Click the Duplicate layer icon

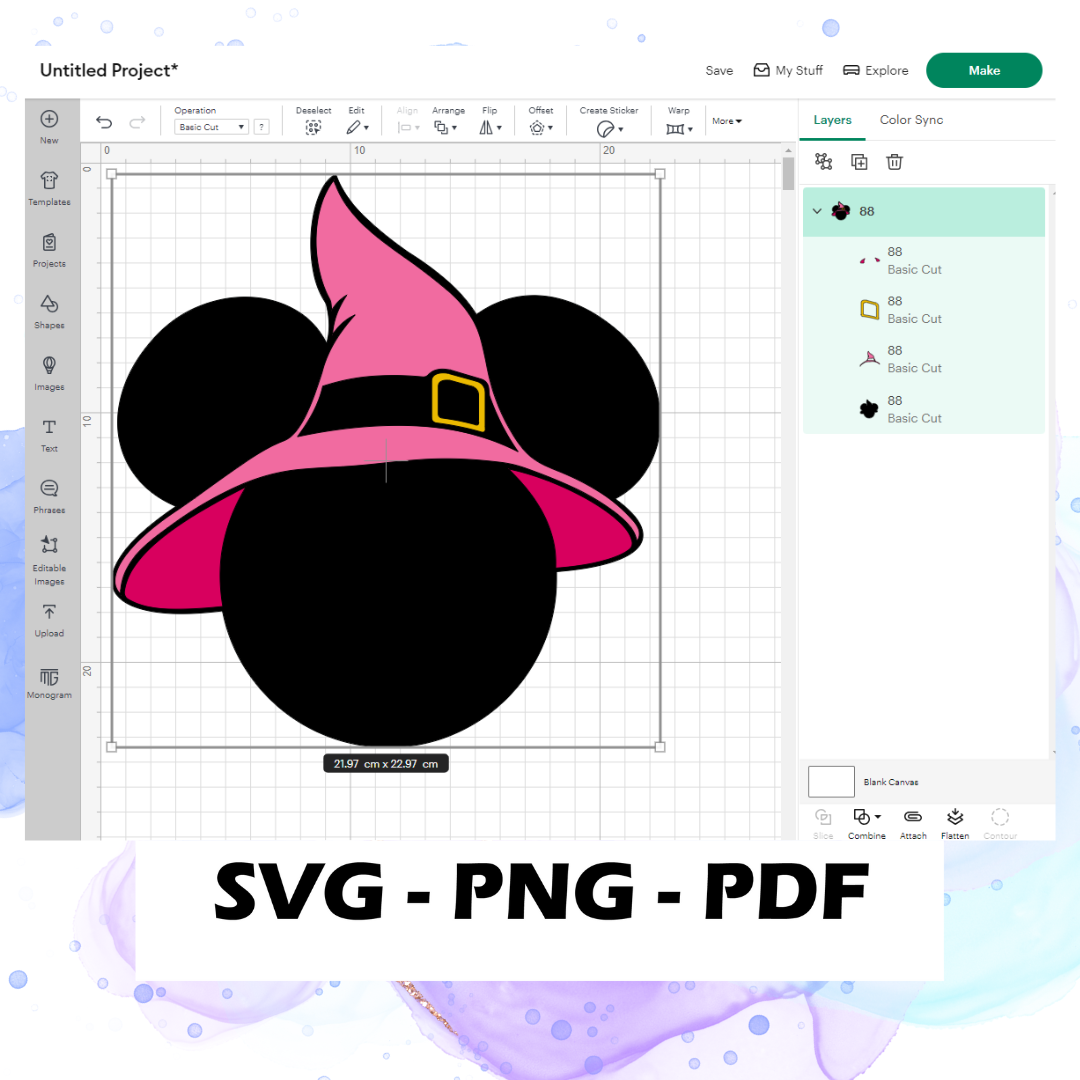pos(859,162)
